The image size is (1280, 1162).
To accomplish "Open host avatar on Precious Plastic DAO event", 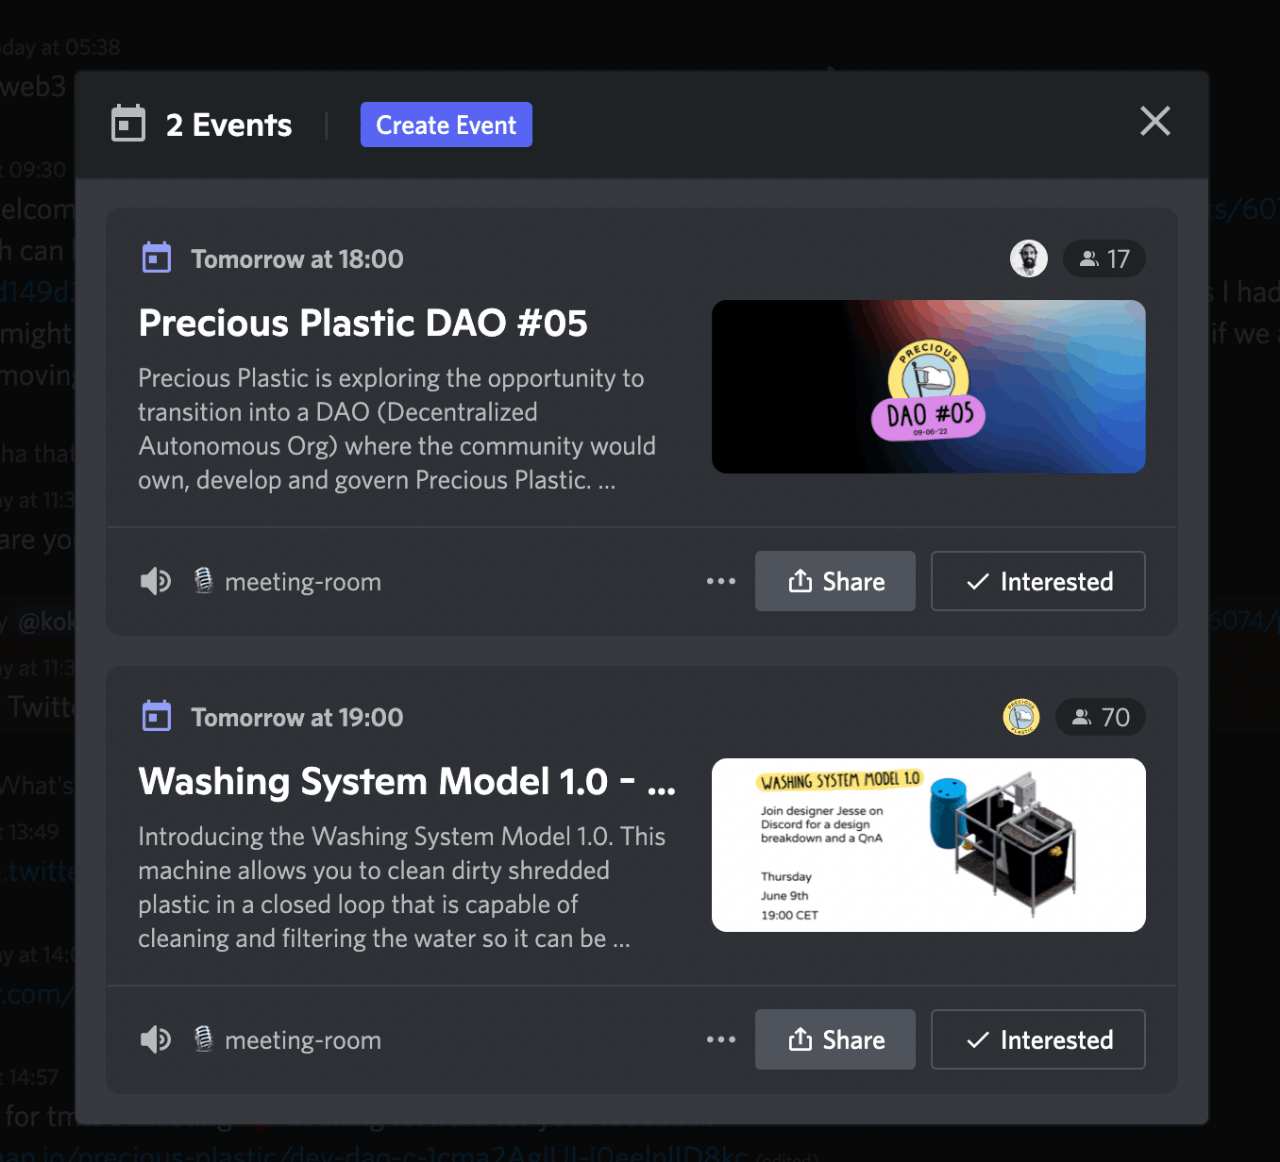I will (x=1028, y=259).
